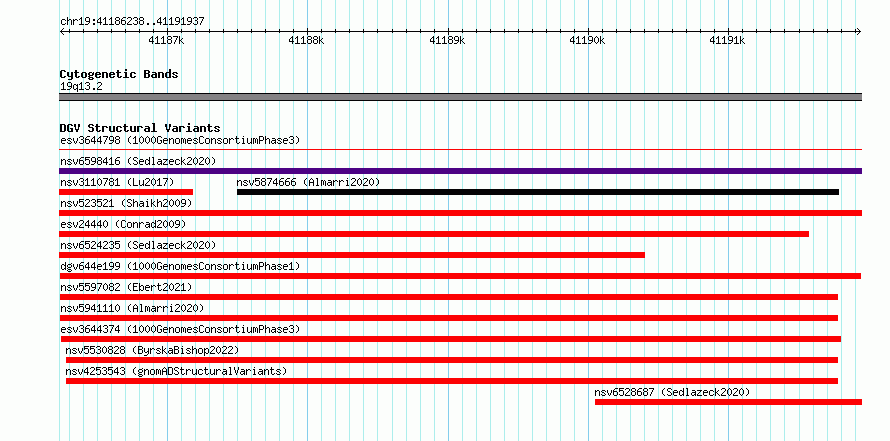Image resolution: width=890 pixels, height=441 pixels.
Task: Click the red esv24440 variant bar
Action: coord(434,234)
